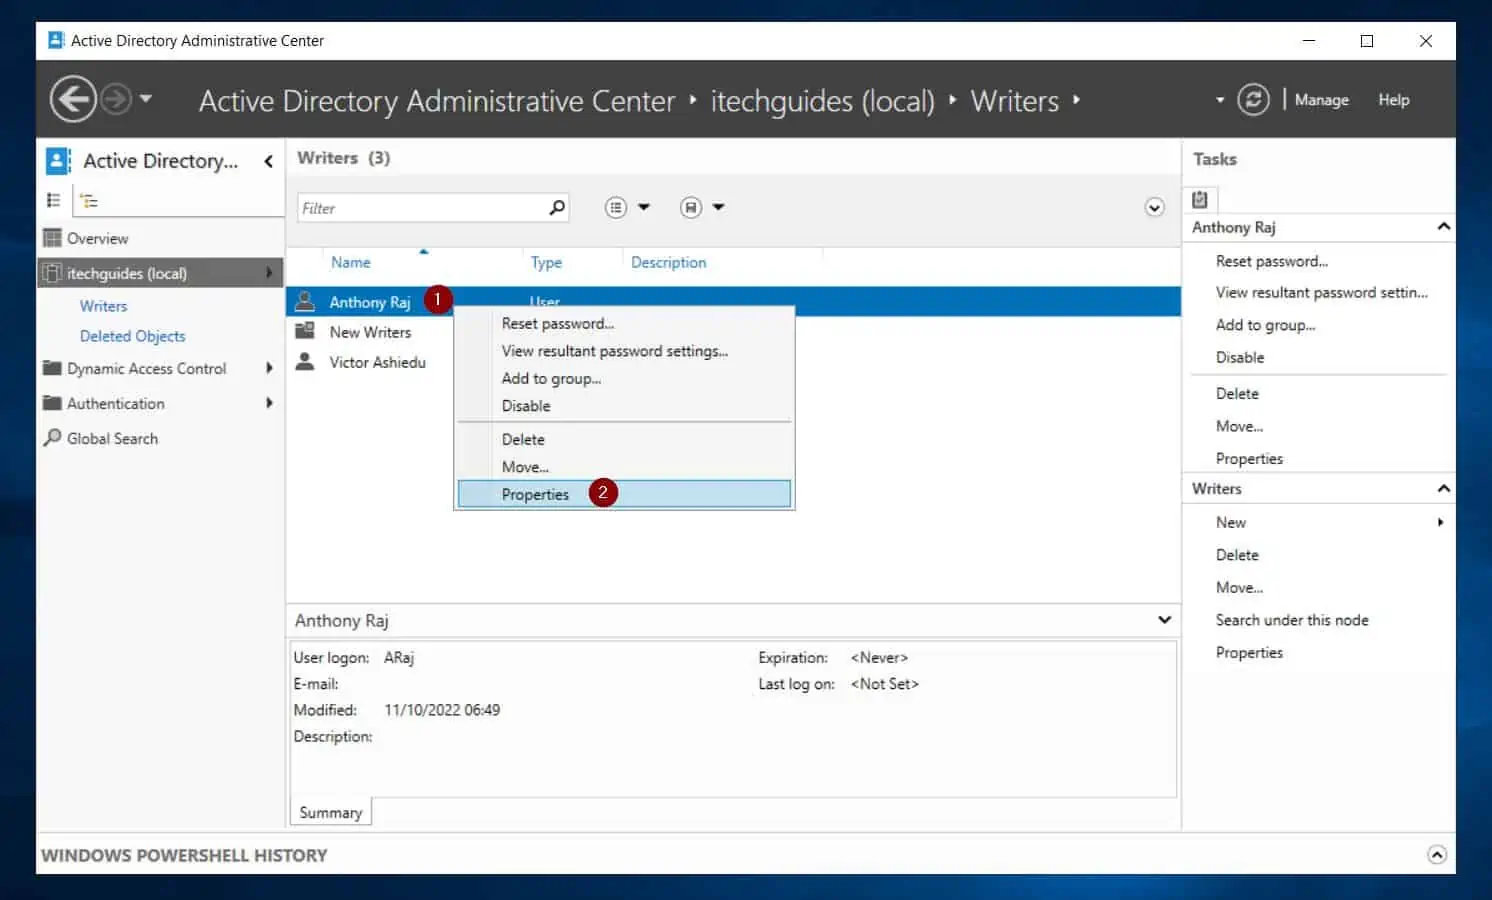Sort by Description column header
The height and width of the screenshot is (900, 1492).
click(668, 262)
